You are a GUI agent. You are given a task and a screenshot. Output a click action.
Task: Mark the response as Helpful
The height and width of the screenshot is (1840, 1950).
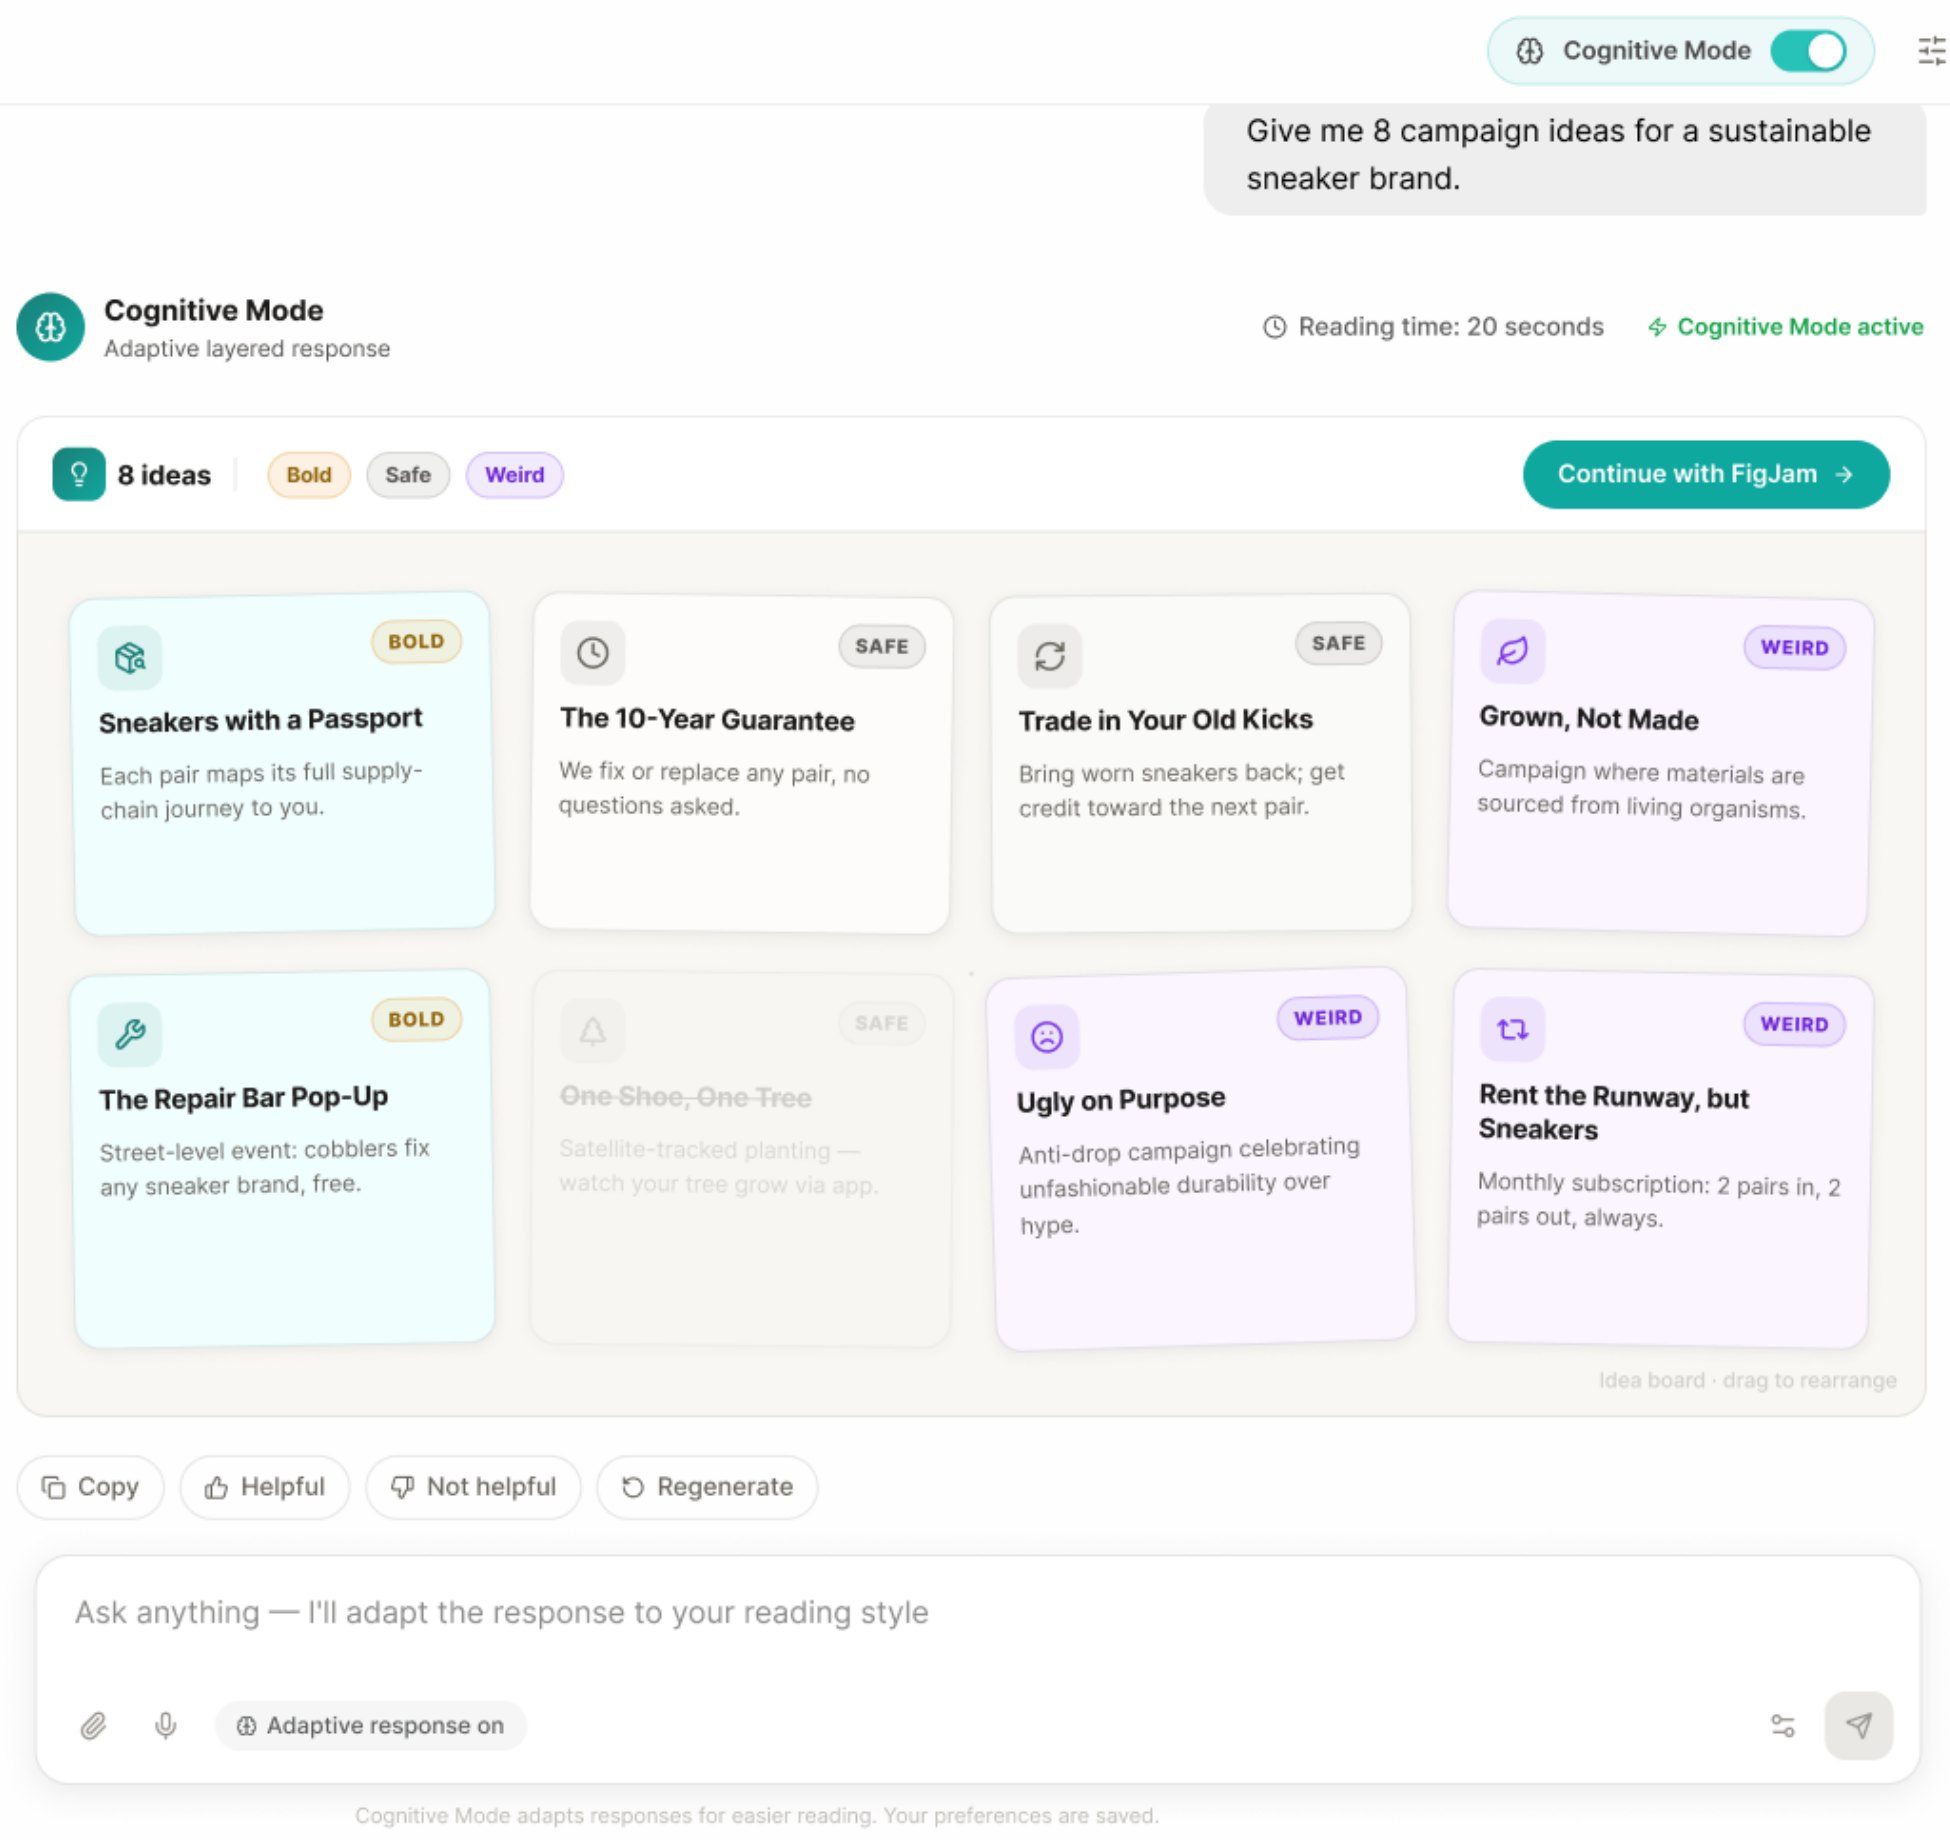(265, 1487)
